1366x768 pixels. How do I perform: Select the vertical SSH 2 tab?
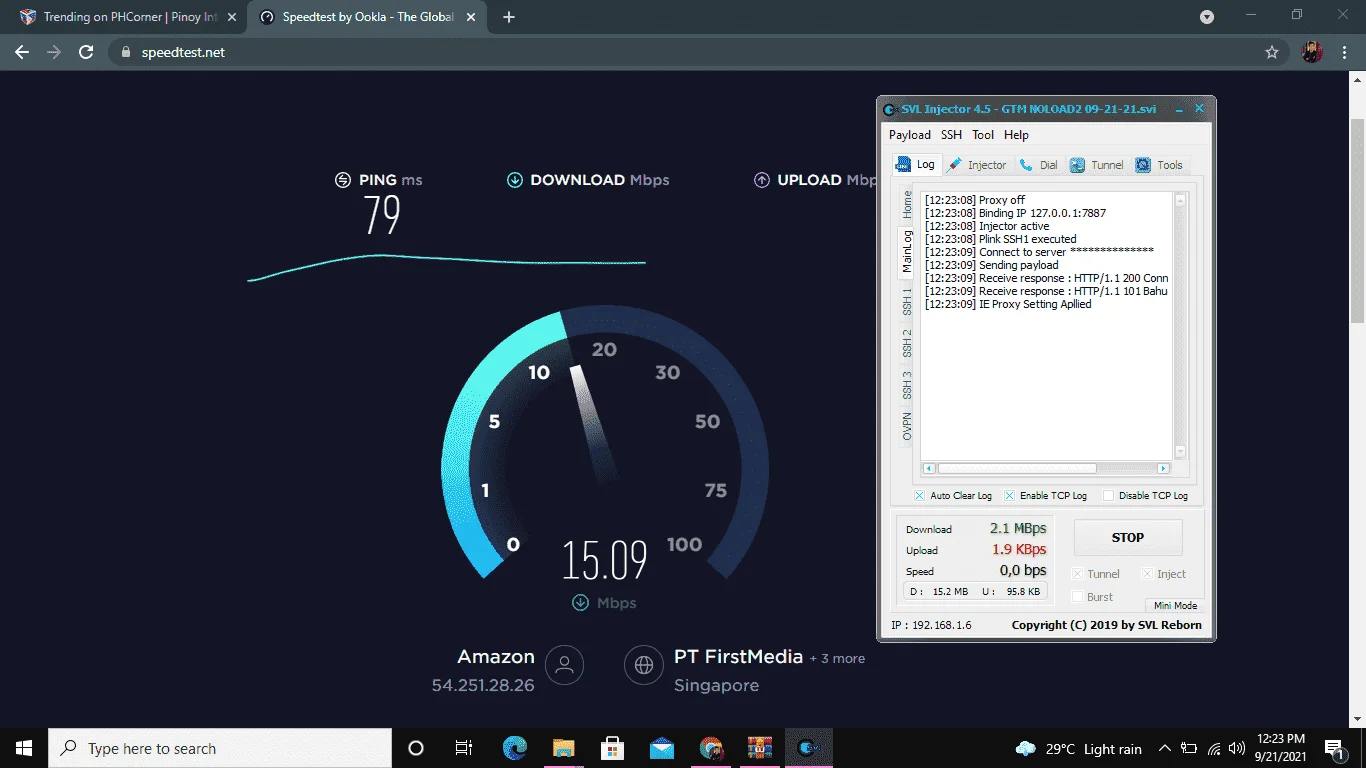(907, 343)
